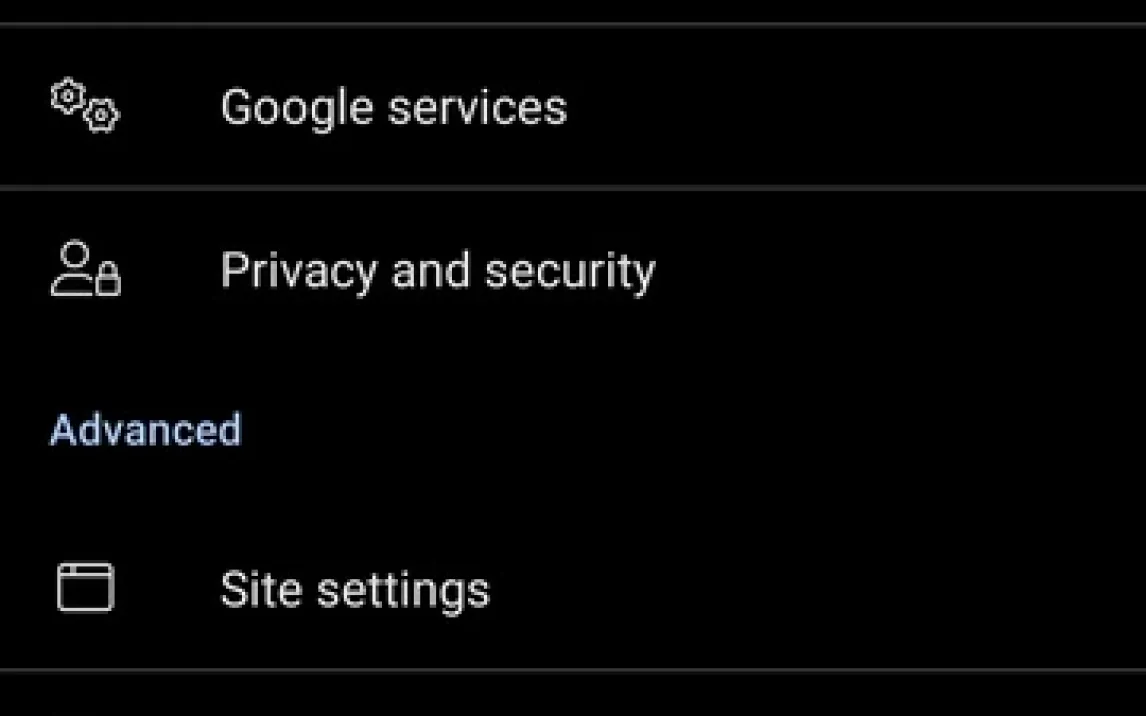Click the person-with-lock Privacy icon

pyautogui.click(x=85, y=270)
